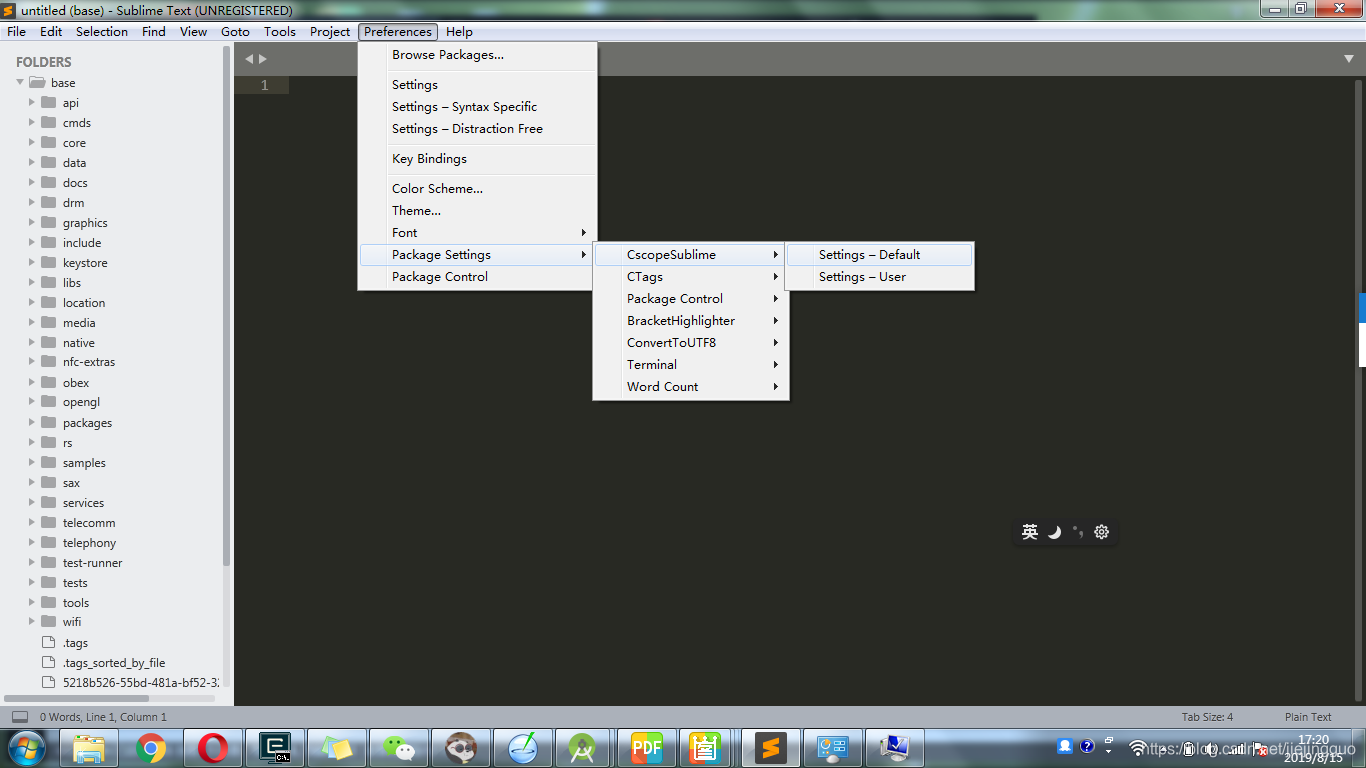Open the Tools menu
Viewport: 1366px width, 768px height.
pos(280,31)
